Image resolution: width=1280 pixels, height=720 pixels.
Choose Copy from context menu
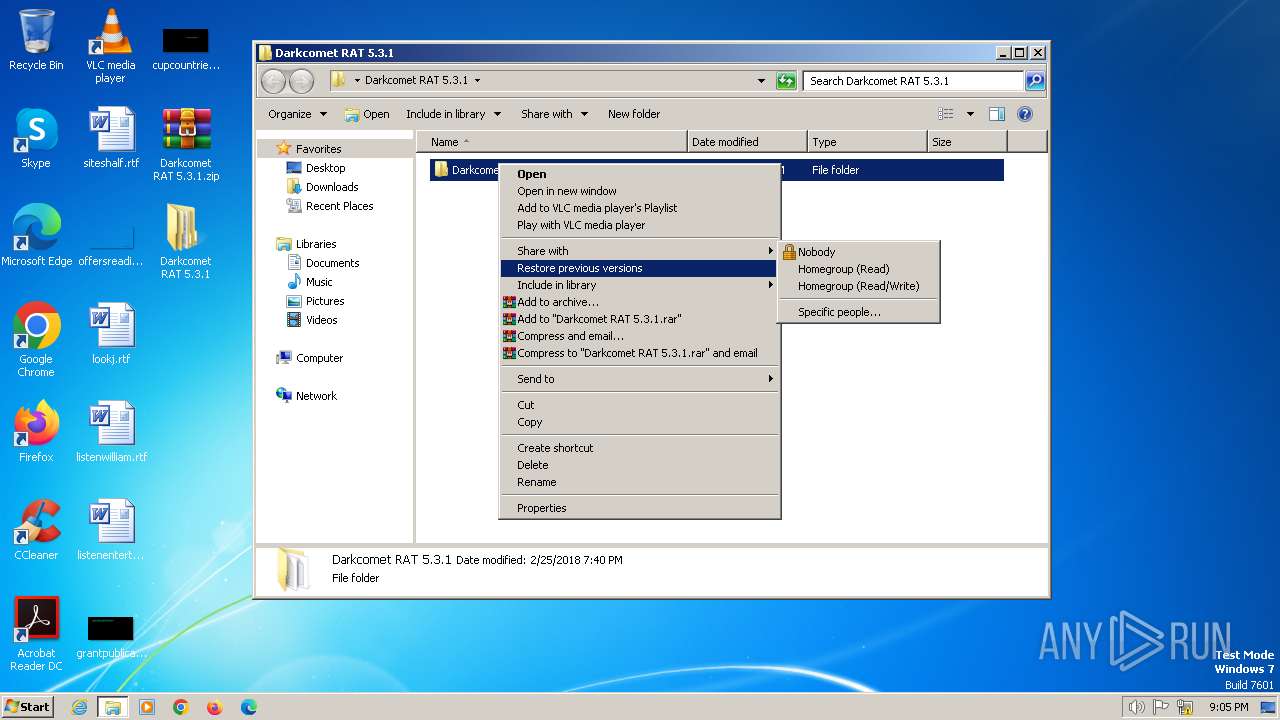639,422
